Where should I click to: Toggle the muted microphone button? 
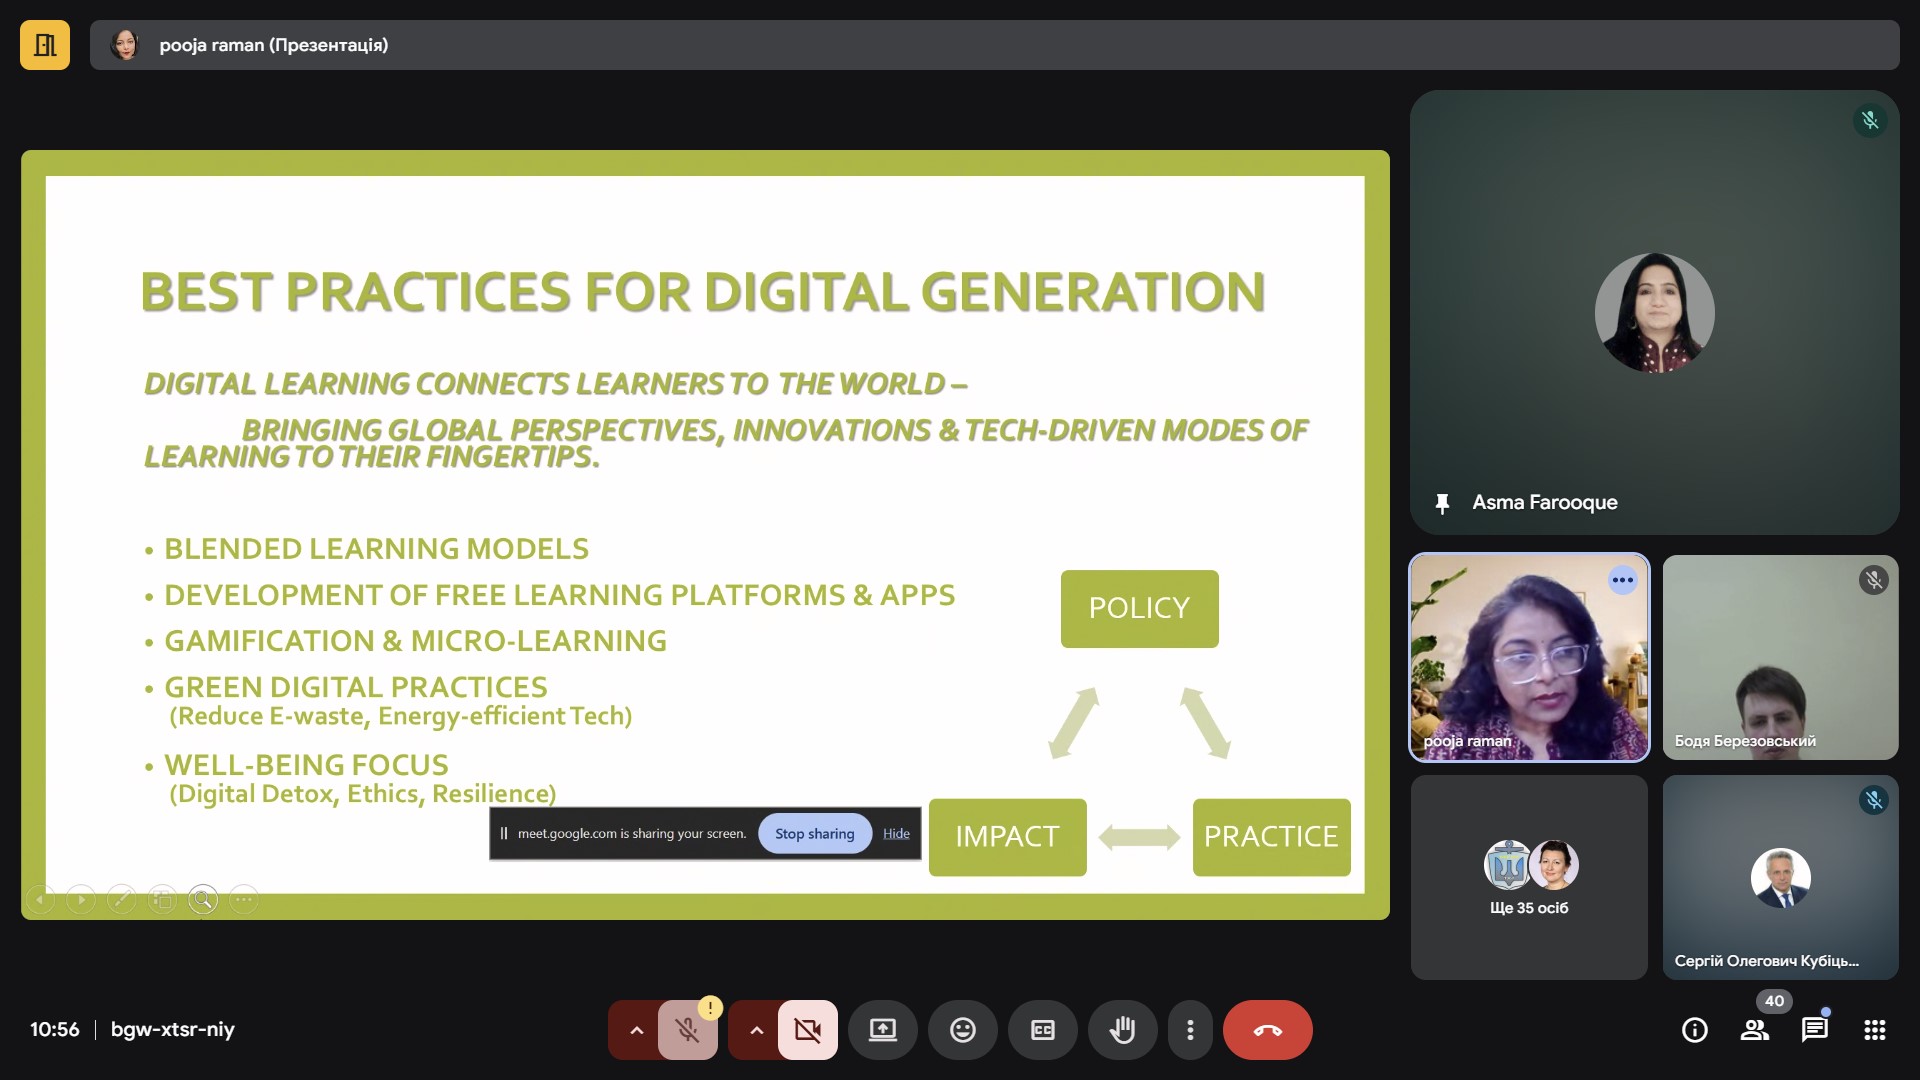[687, 1030]
